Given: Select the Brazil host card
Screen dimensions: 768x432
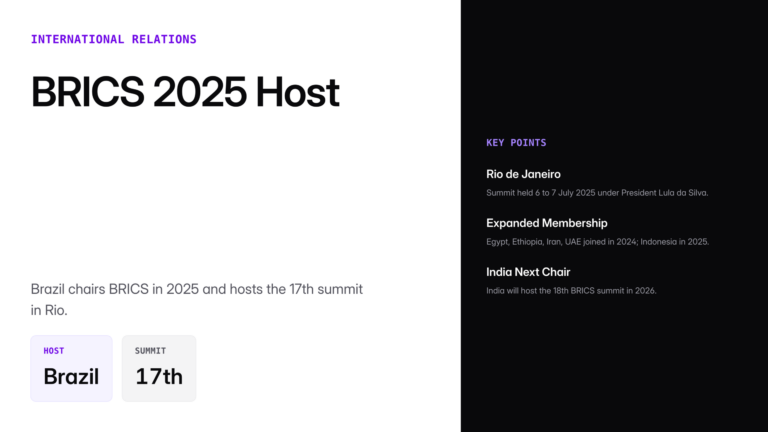Looking at the screenshot, I should 71,368.
